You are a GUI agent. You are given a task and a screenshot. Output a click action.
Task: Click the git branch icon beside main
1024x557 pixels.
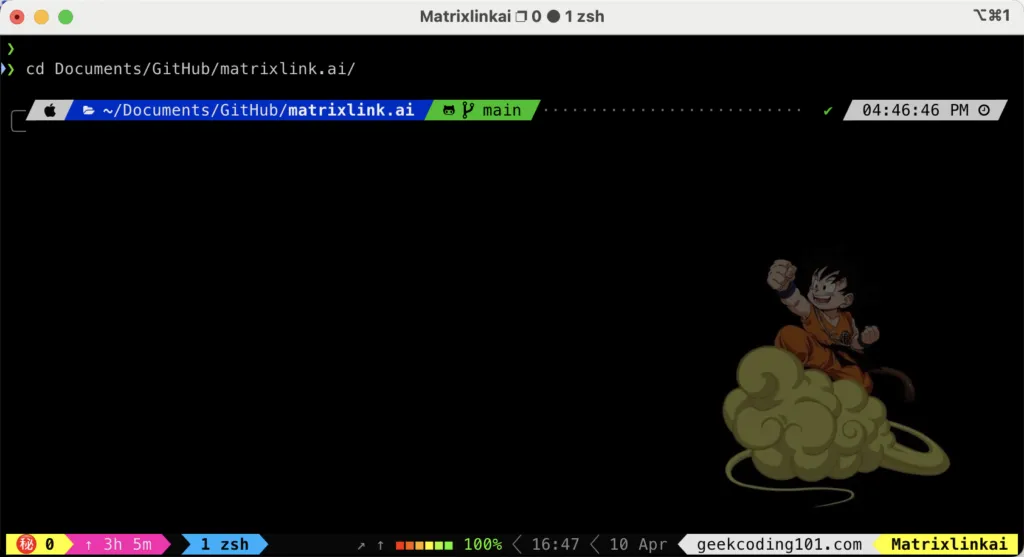click(467, 110)
